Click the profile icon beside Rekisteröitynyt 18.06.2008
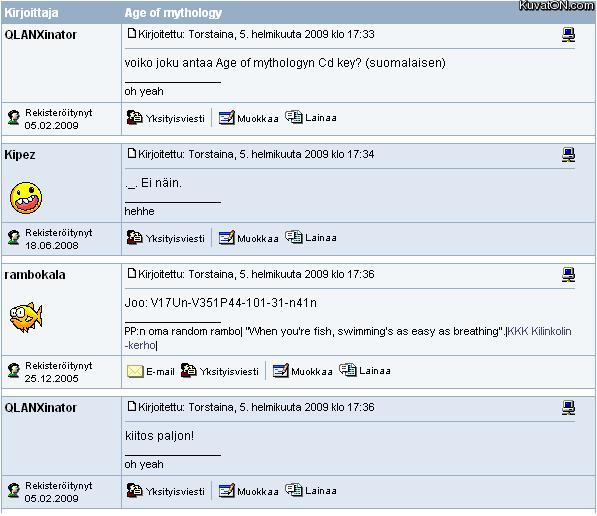Screen dimensions: 597x516 pyautogui.click(x=14, y=238)
